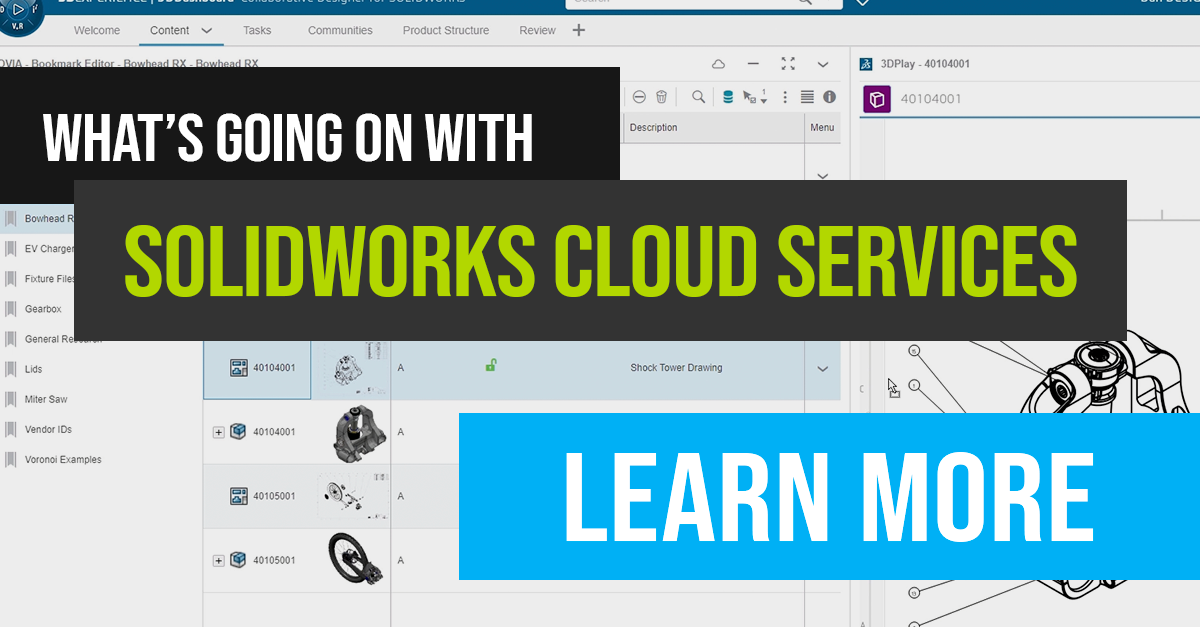Select the Miter Saw bookmark
The image size is (1200, 627).
[46, 400]
